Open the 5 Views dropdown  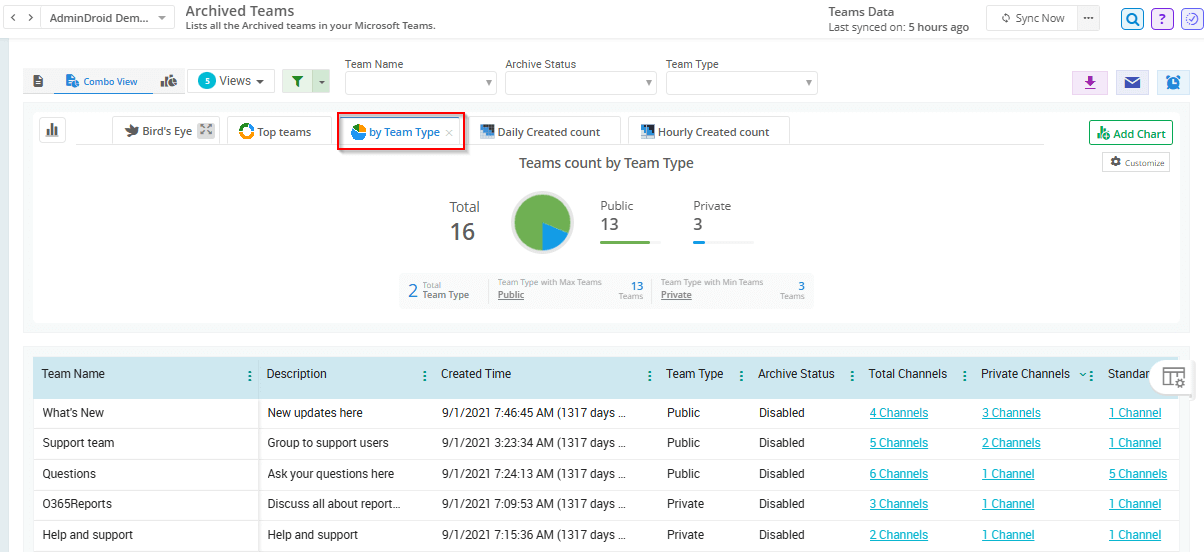coord(231,81)
